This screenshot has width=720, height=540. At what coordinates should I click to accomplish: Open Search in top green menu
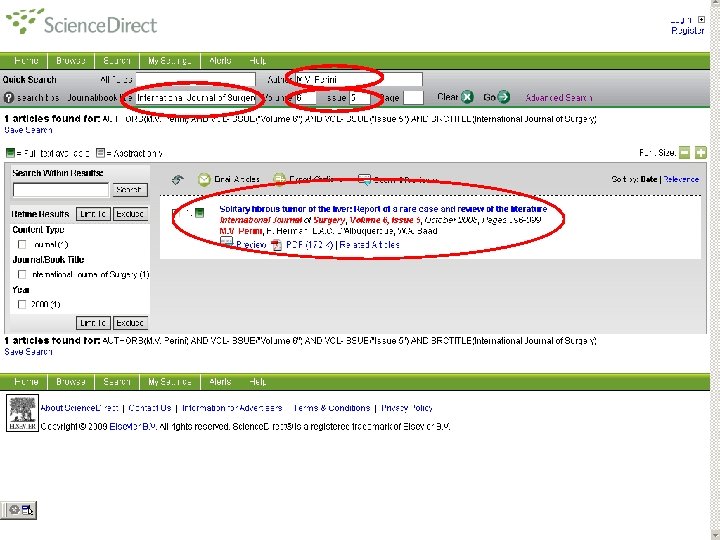pyautogui.click(x=117, y=61)
